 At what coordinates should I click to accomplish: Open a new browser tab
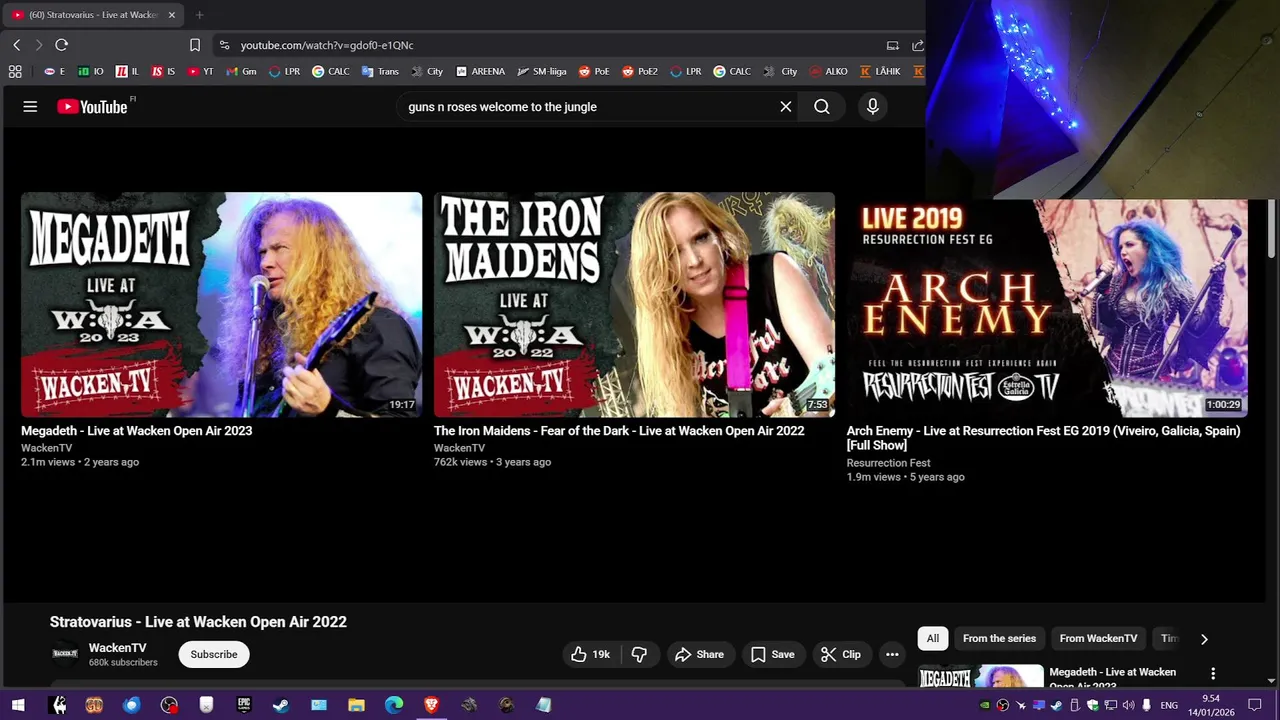coord(199,15)
